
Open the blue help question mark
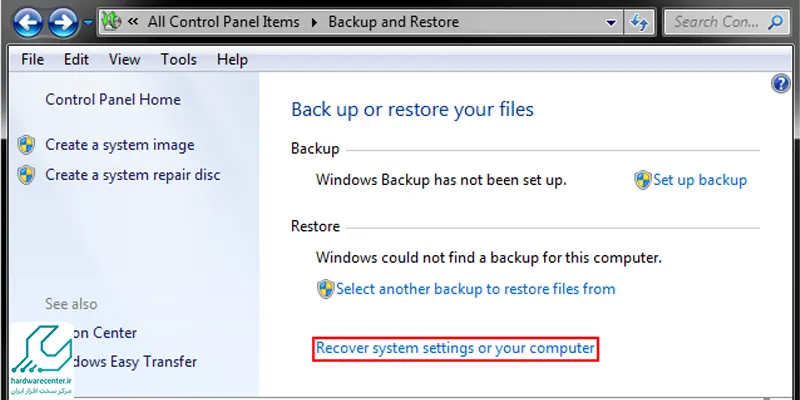pyautogui.click(x=781, y=83)
